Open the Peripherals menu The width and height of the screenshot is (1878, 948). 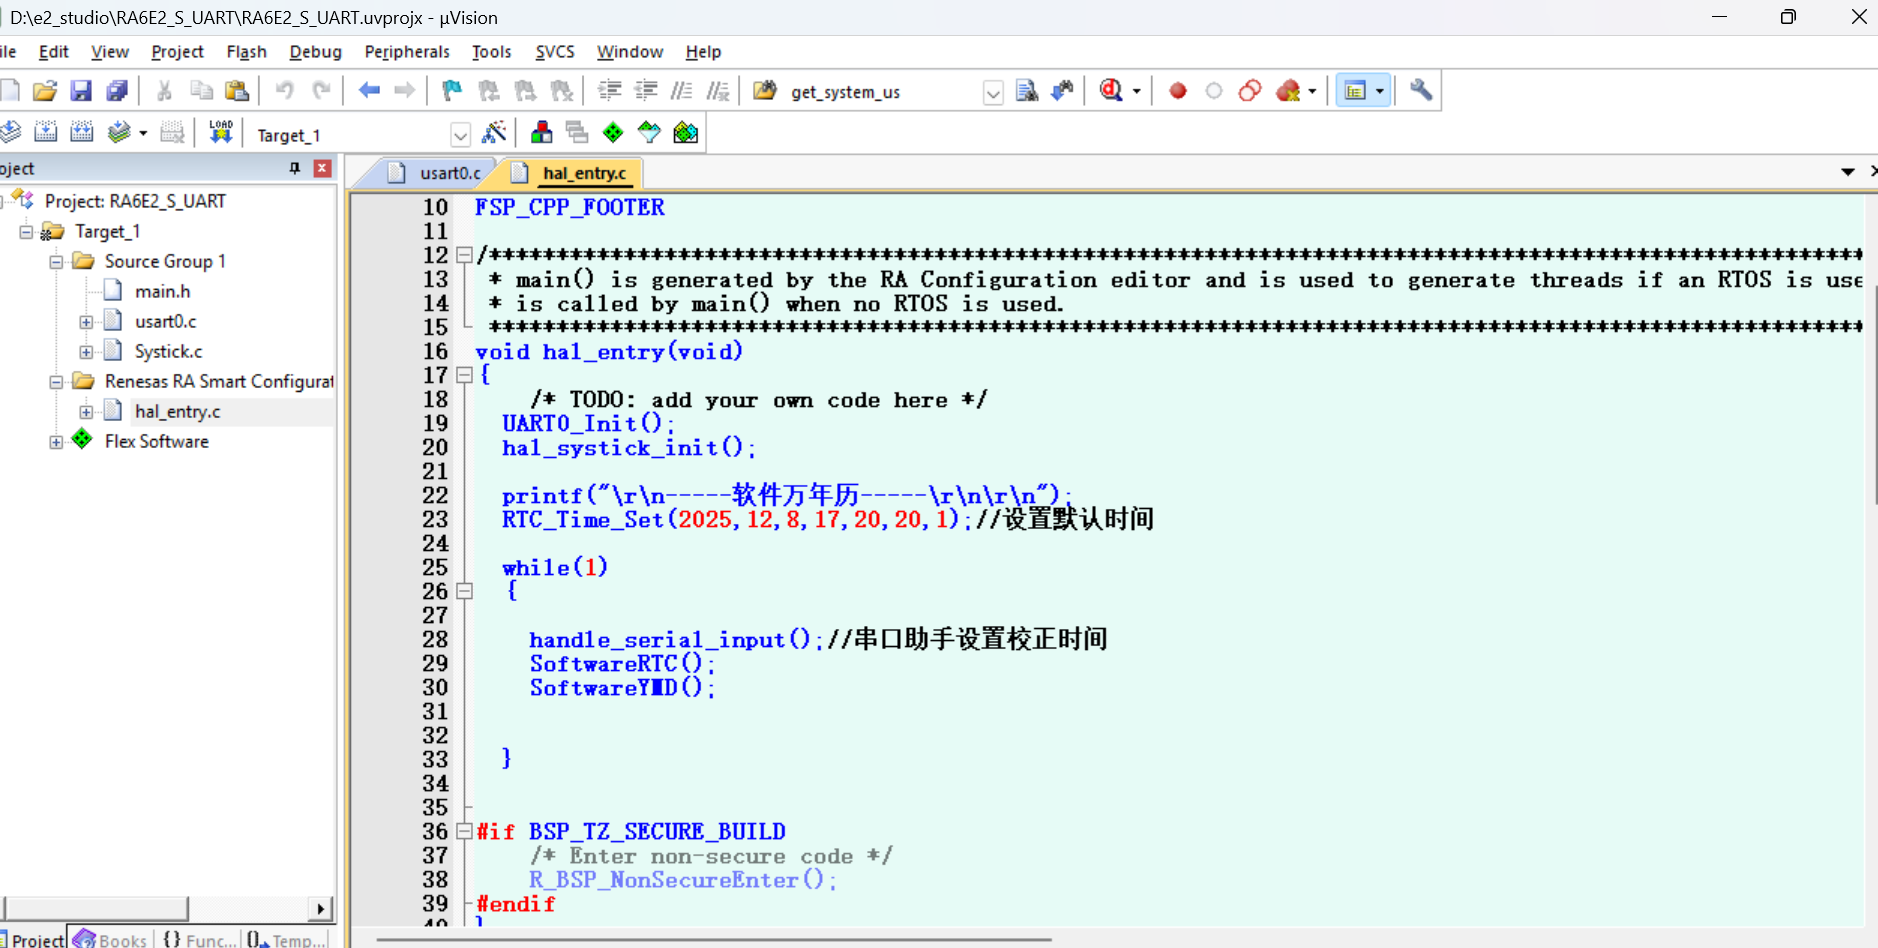coord(406,52)
